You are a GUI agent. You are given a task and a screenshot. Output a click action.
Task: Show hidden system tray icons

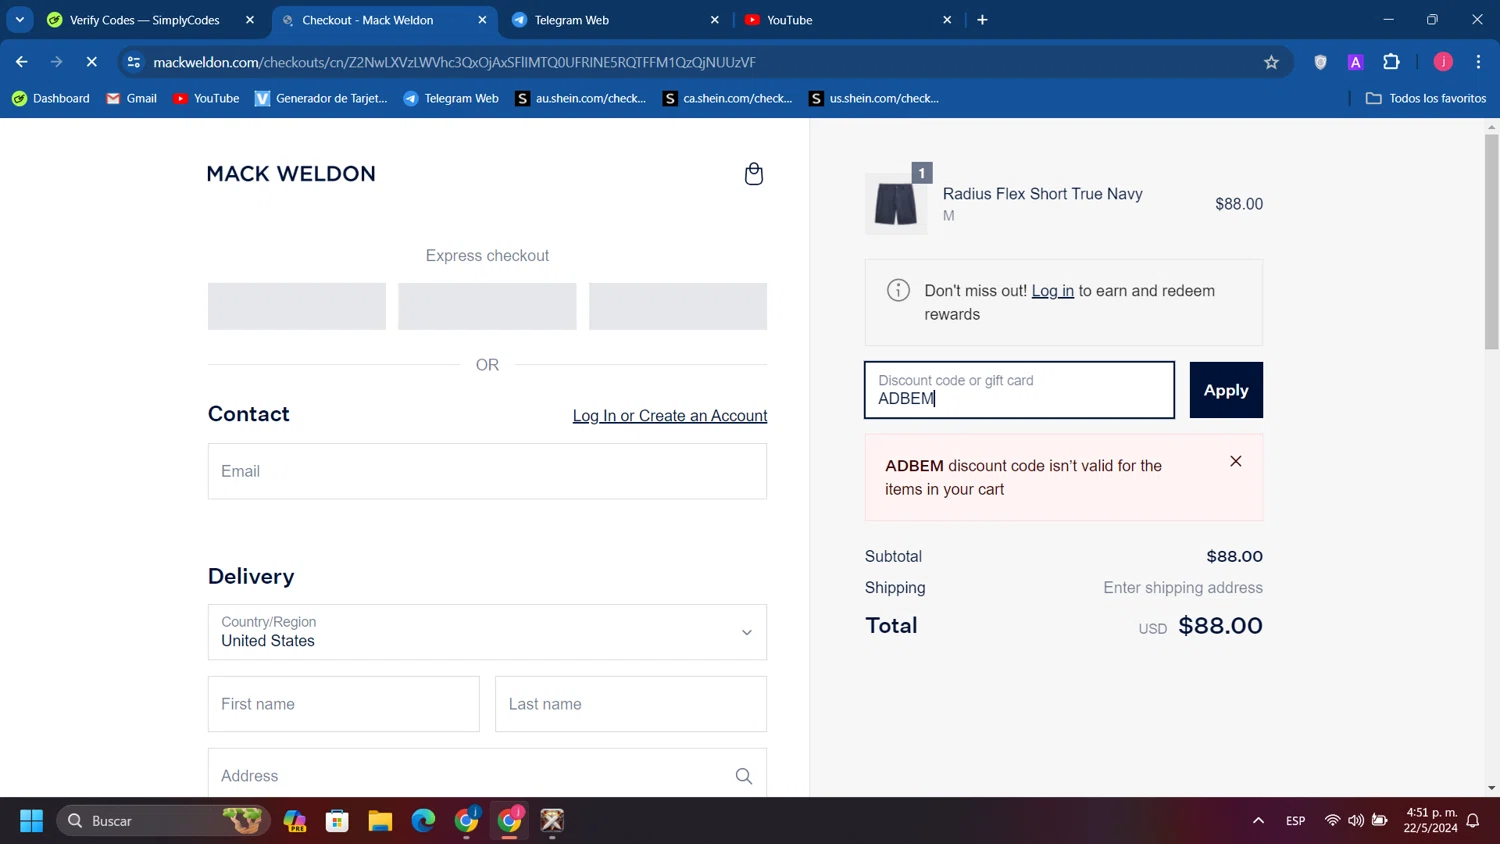pyautogui.click(x=1258, y=821)
